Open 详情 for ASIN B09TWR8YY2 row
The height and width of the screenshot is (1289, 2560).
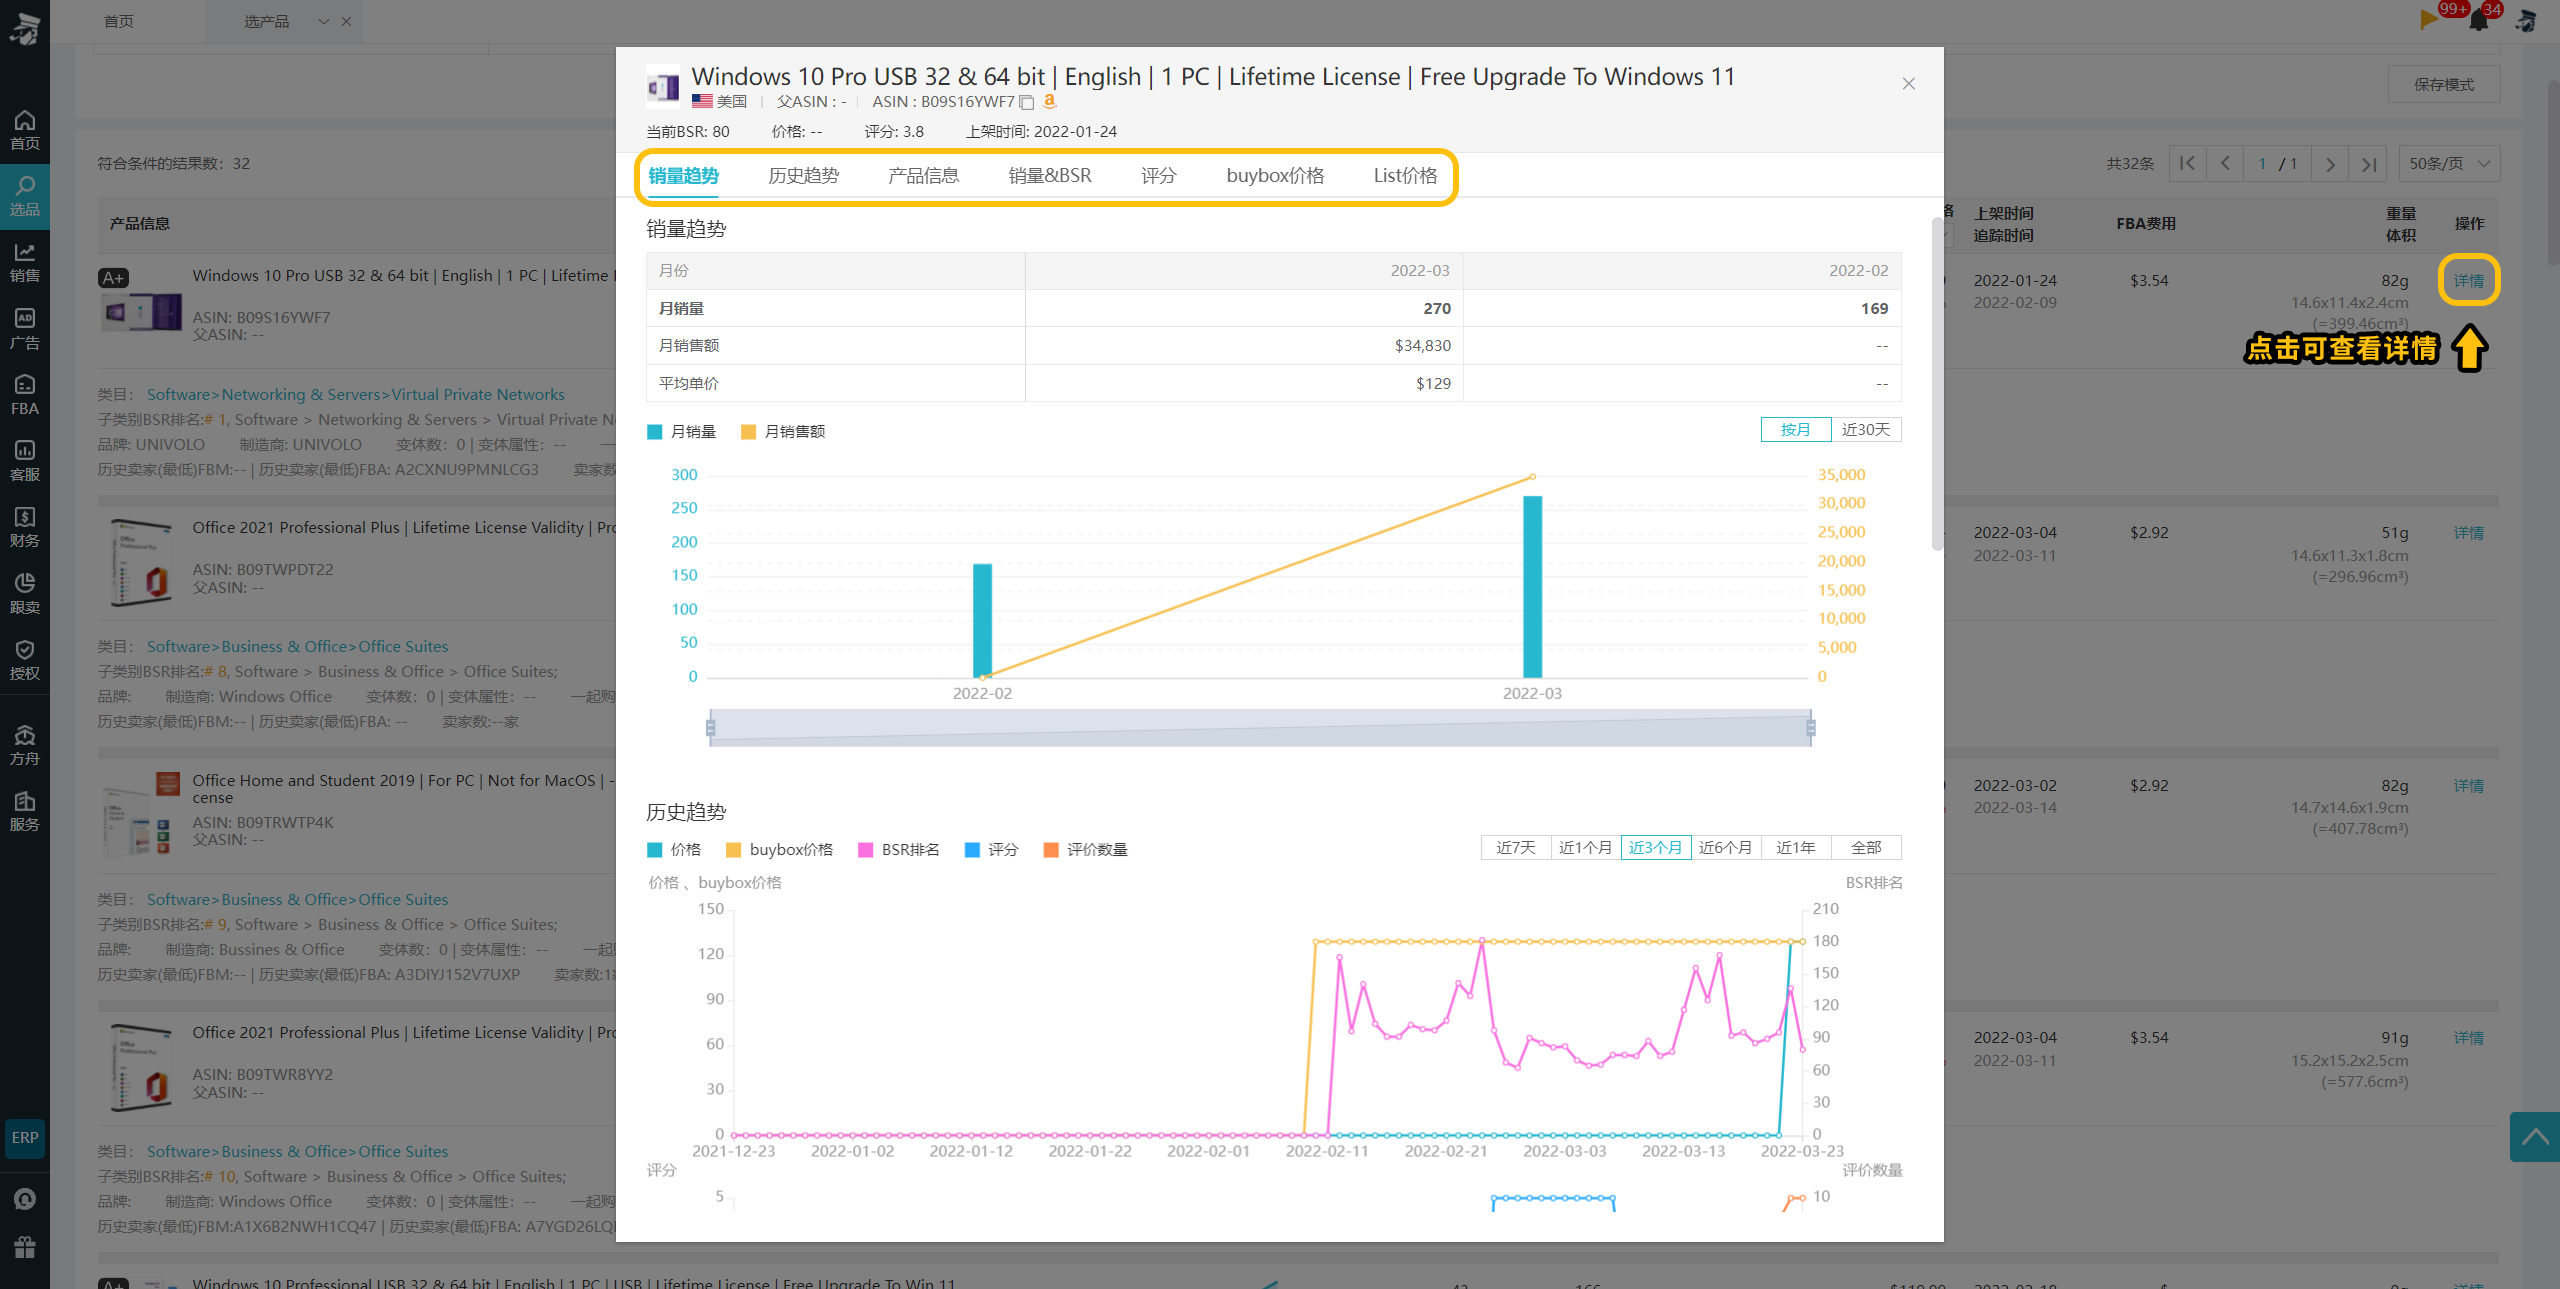2469,1038
